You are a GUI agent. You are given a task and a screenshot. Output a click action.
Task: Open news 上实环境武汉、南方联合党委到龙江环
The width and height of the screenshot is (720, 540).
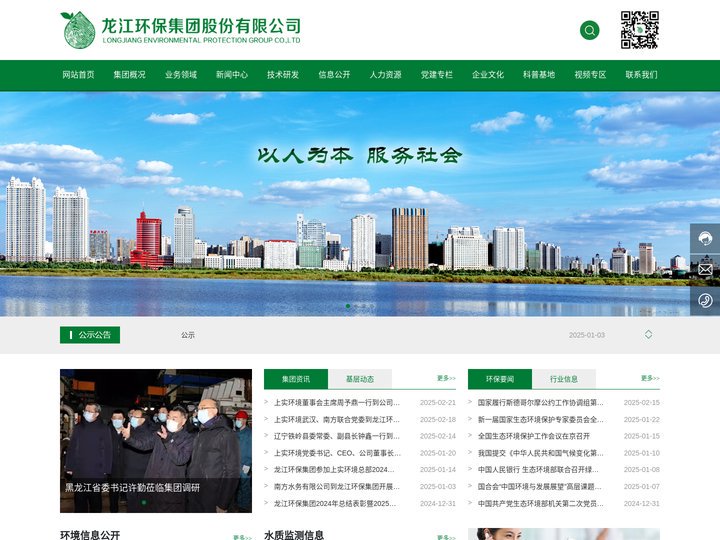(x=337, y=420)
